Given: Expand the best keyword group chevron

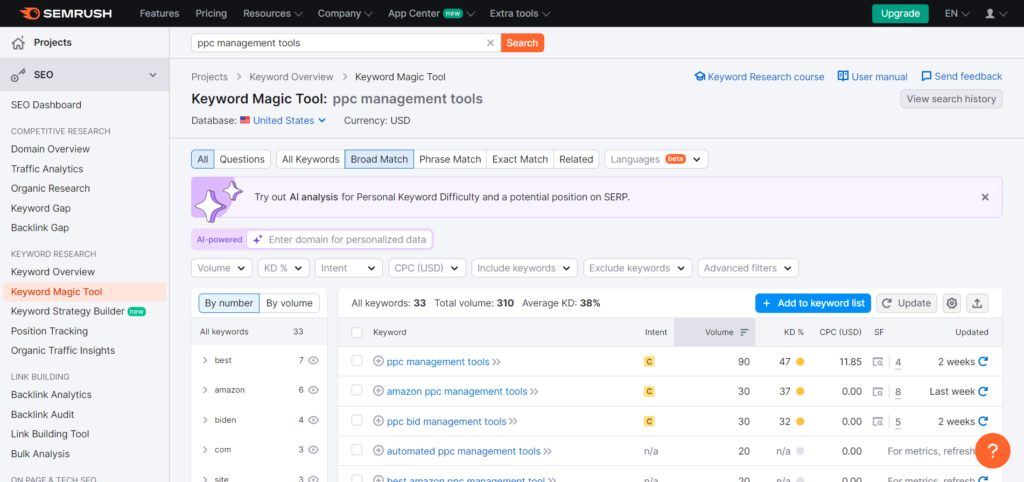Looking at the screenshot, I should [205, 361].
